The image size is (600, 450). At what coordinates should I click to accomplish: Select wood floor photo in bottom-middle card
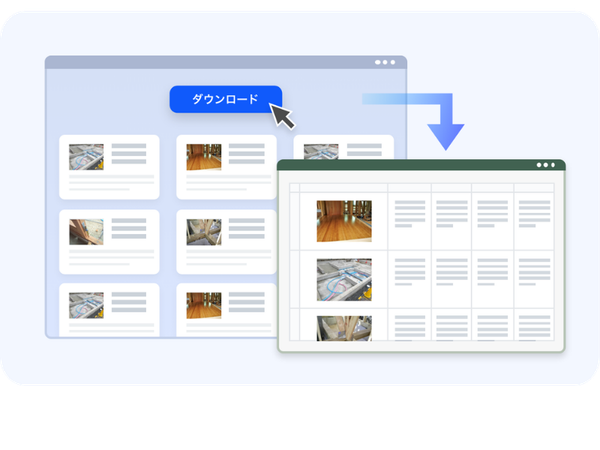pos(204,305)
